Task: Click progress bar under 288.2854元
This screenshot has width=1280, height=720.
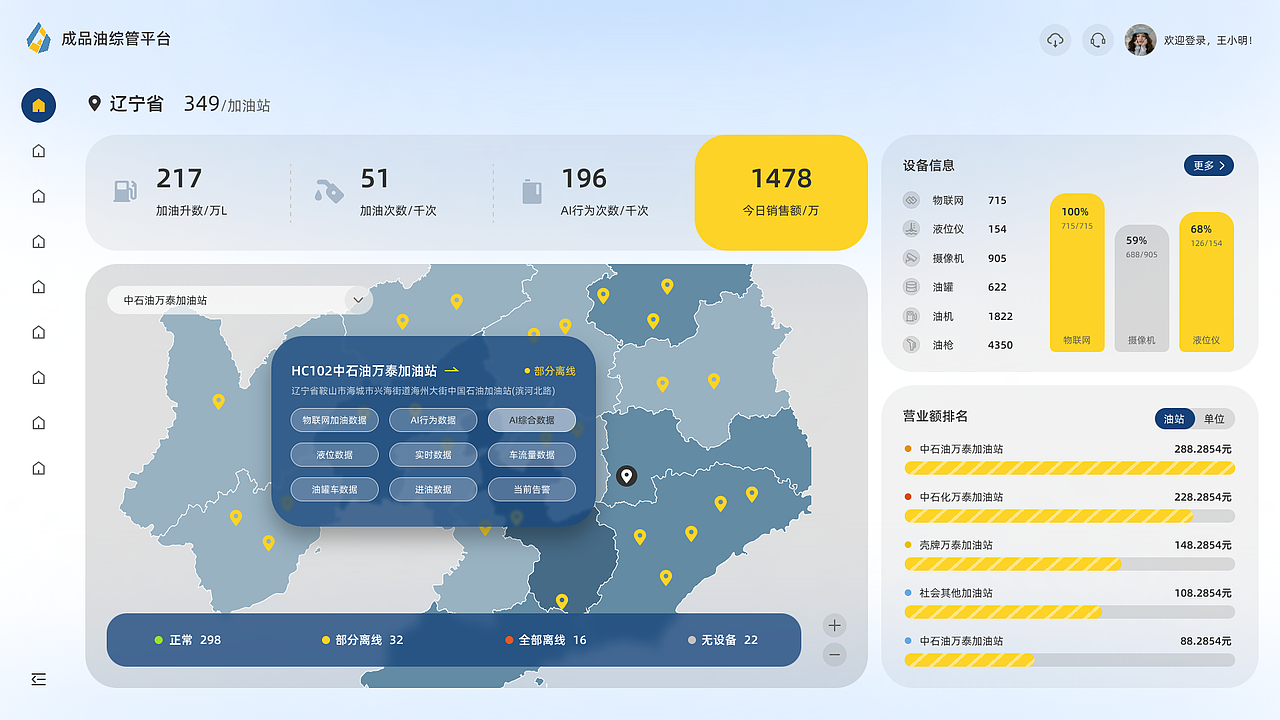Action: click(x=1069, y=468)
